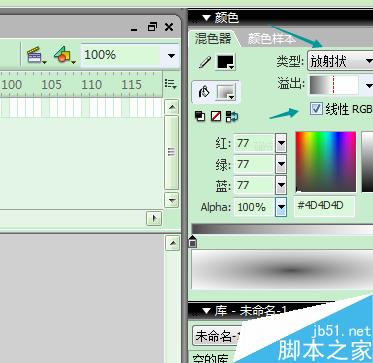Click timeline horizontal scroll right arrow

[x=154, y=218]
